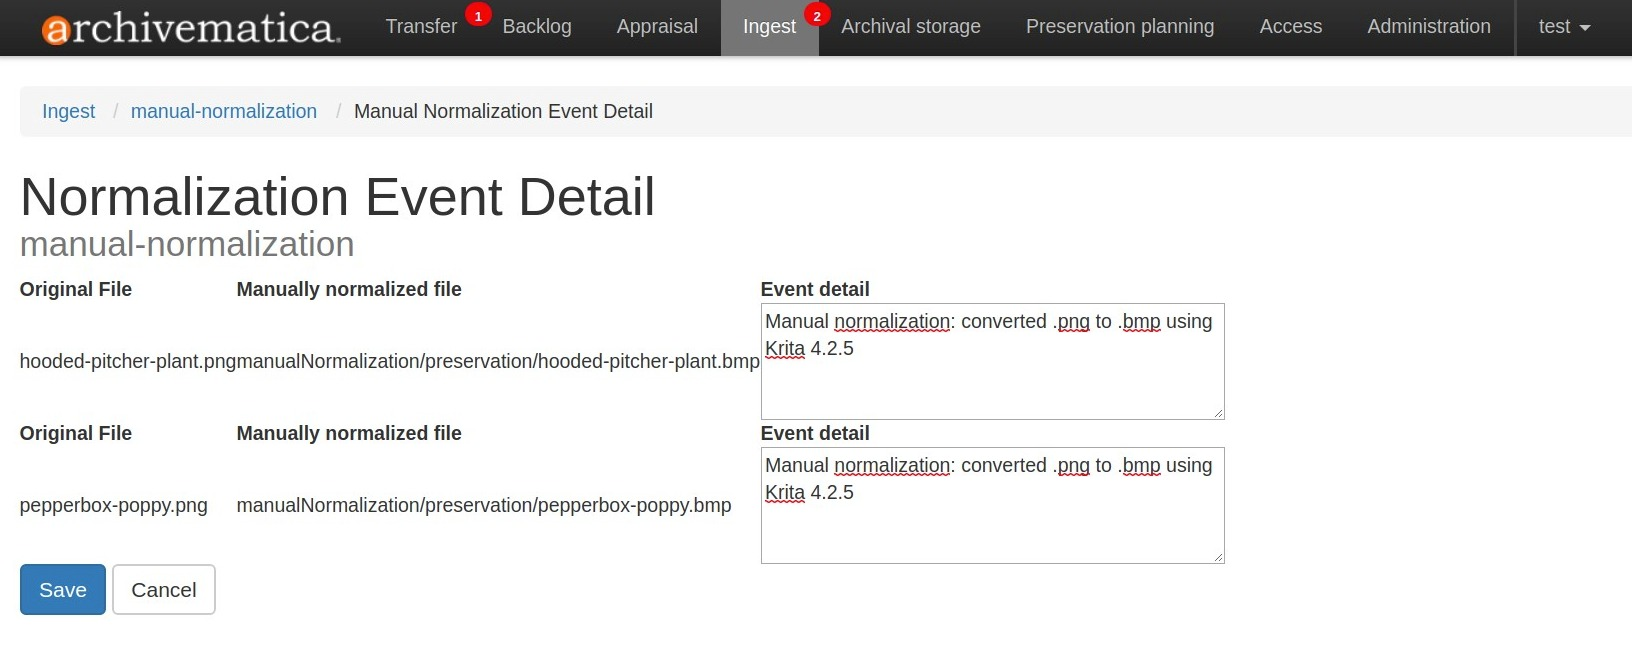This screenshot has height=667, width=1632.
Task: Grab resize handle of pepperbox-poppy textarea
Action: [1218, 557]
